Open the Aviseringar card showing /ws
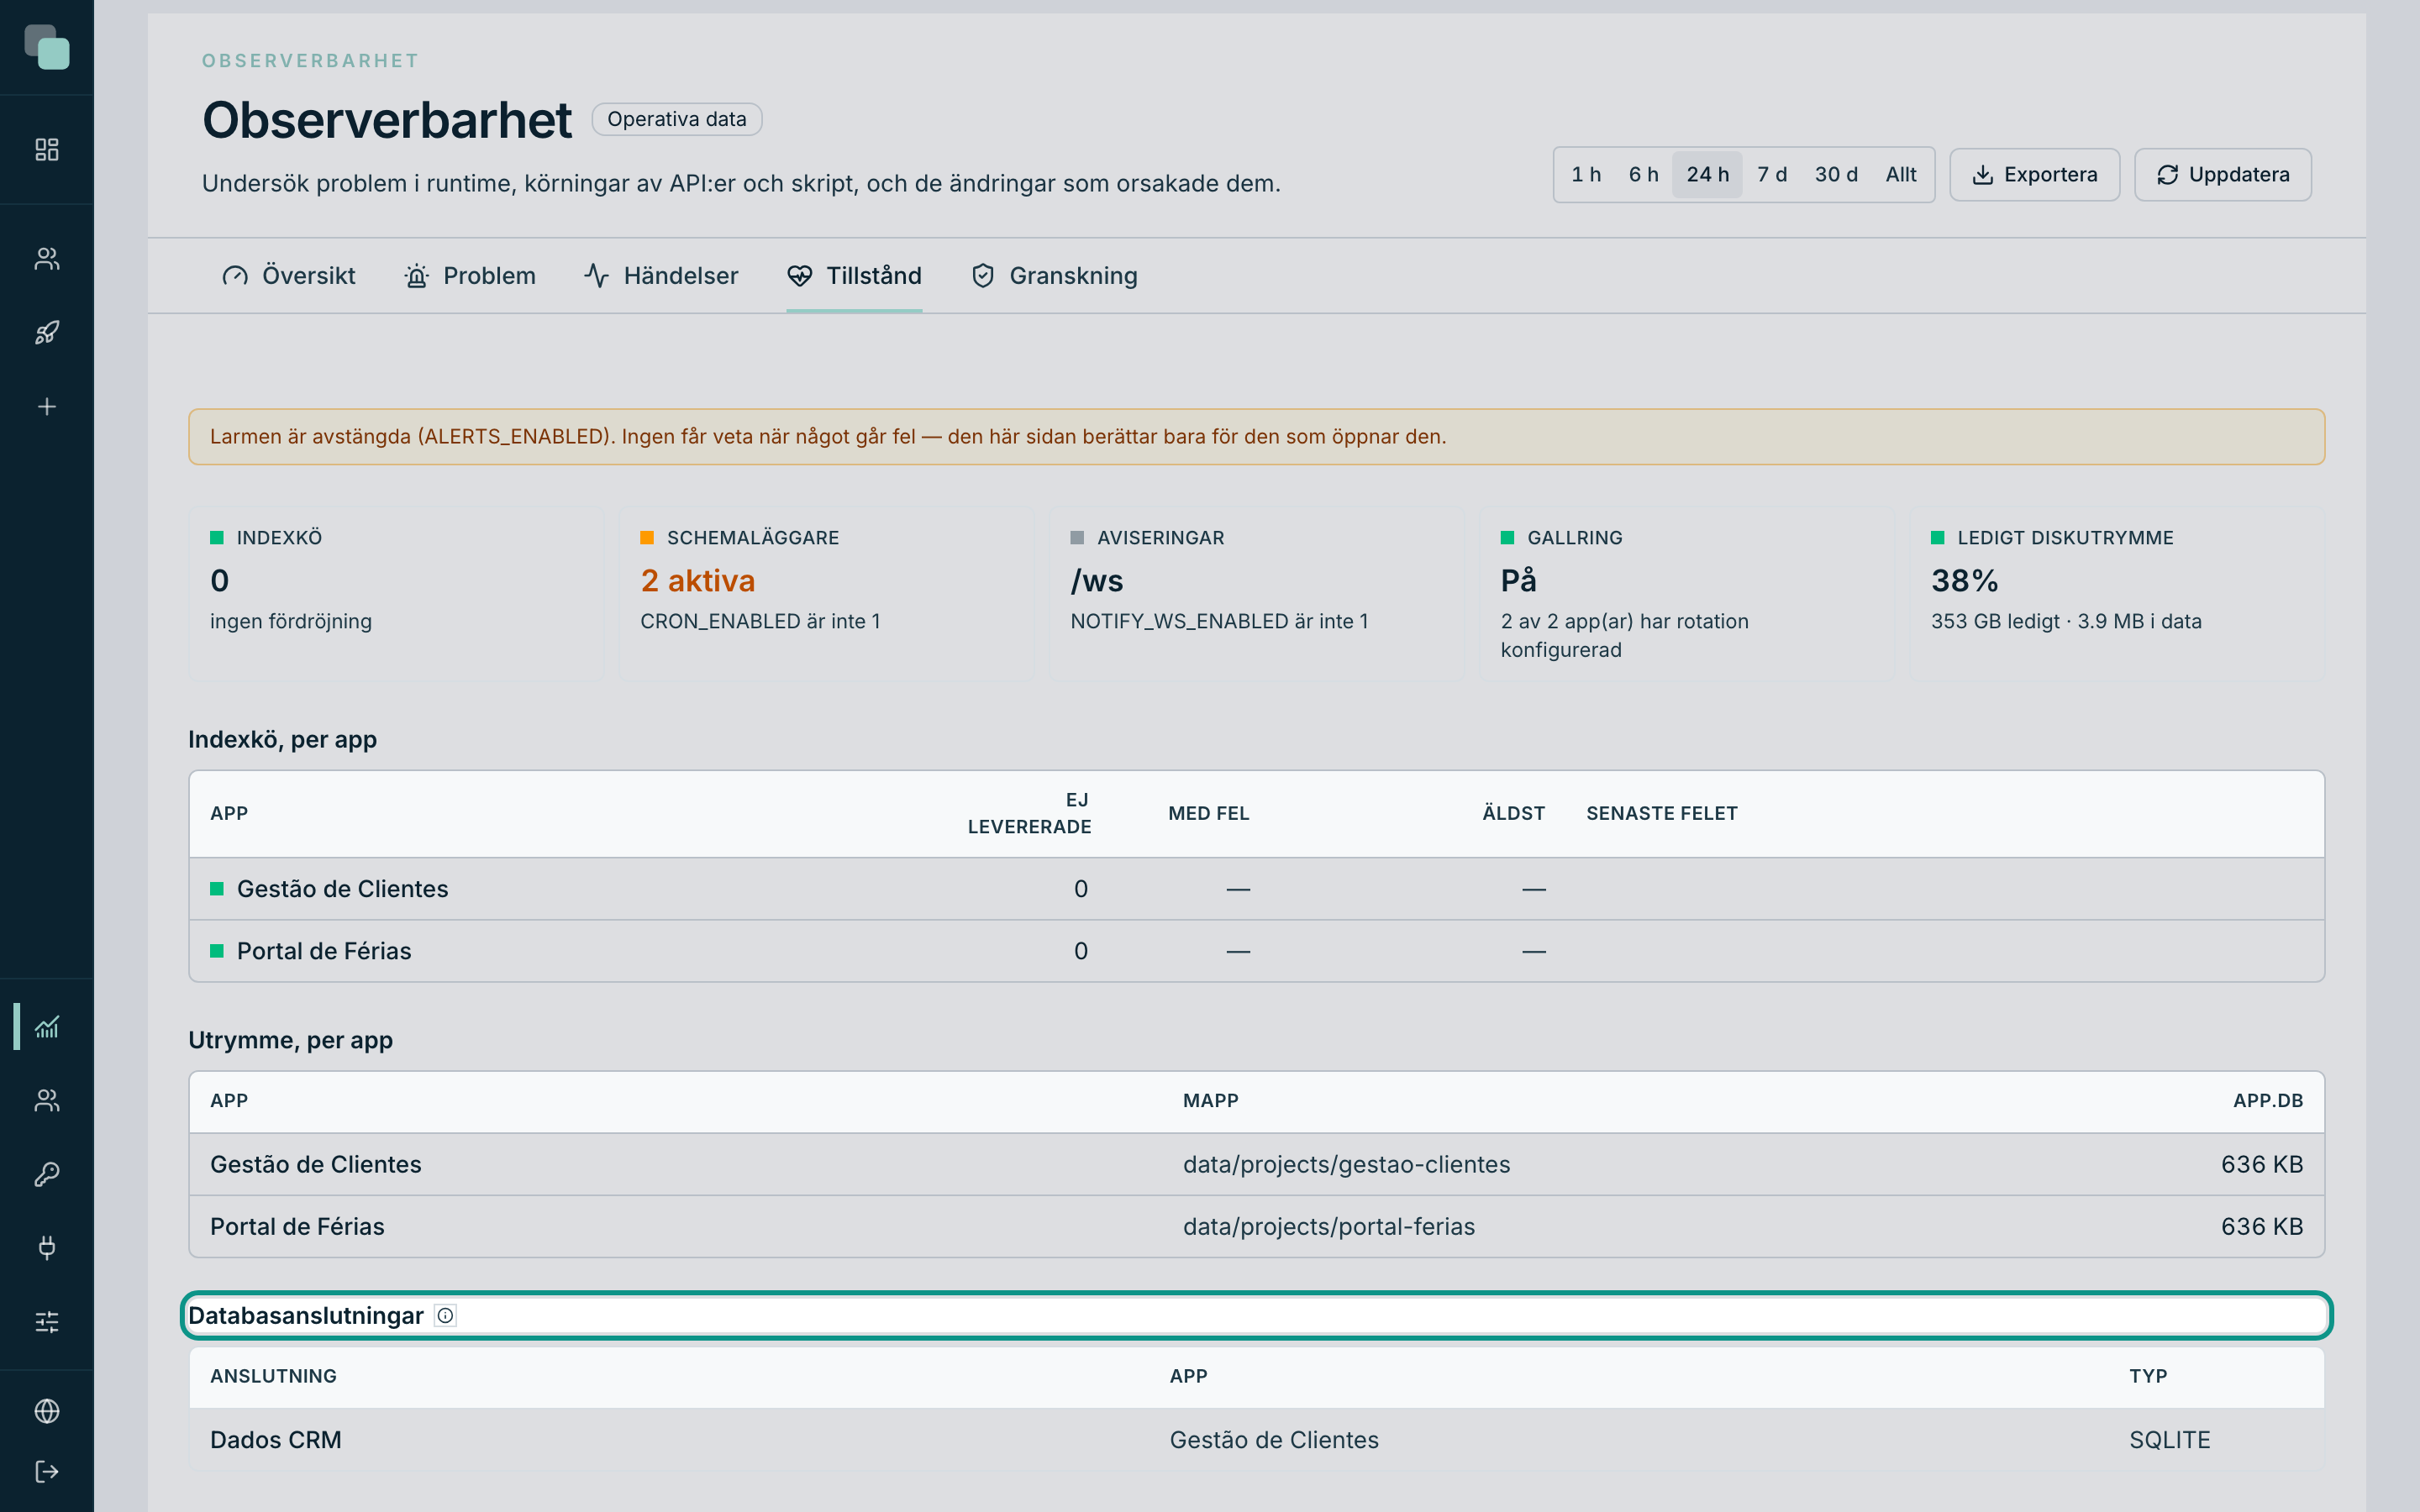 [1256, 594]
